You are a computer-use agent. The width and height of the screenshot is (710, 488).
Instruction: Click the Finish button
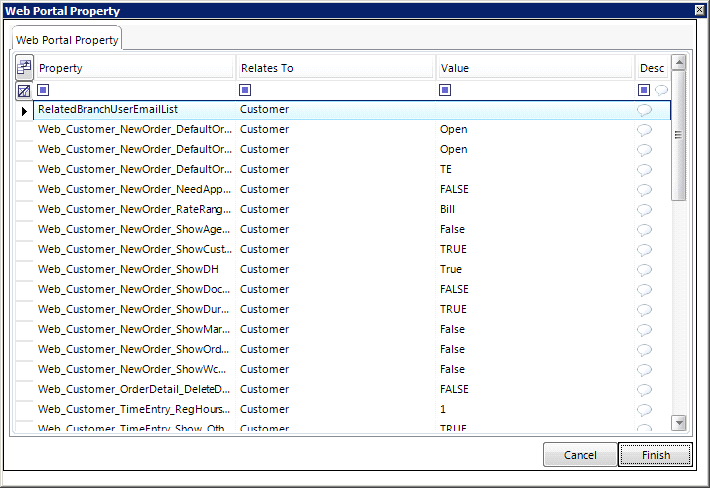pos(655,455)
